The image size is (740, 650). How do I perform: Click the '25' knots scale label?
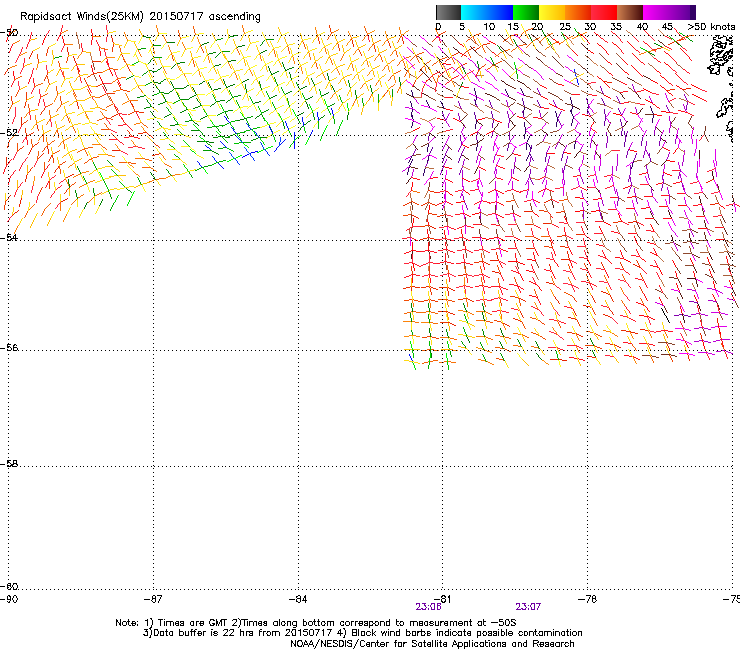[565, 27]
